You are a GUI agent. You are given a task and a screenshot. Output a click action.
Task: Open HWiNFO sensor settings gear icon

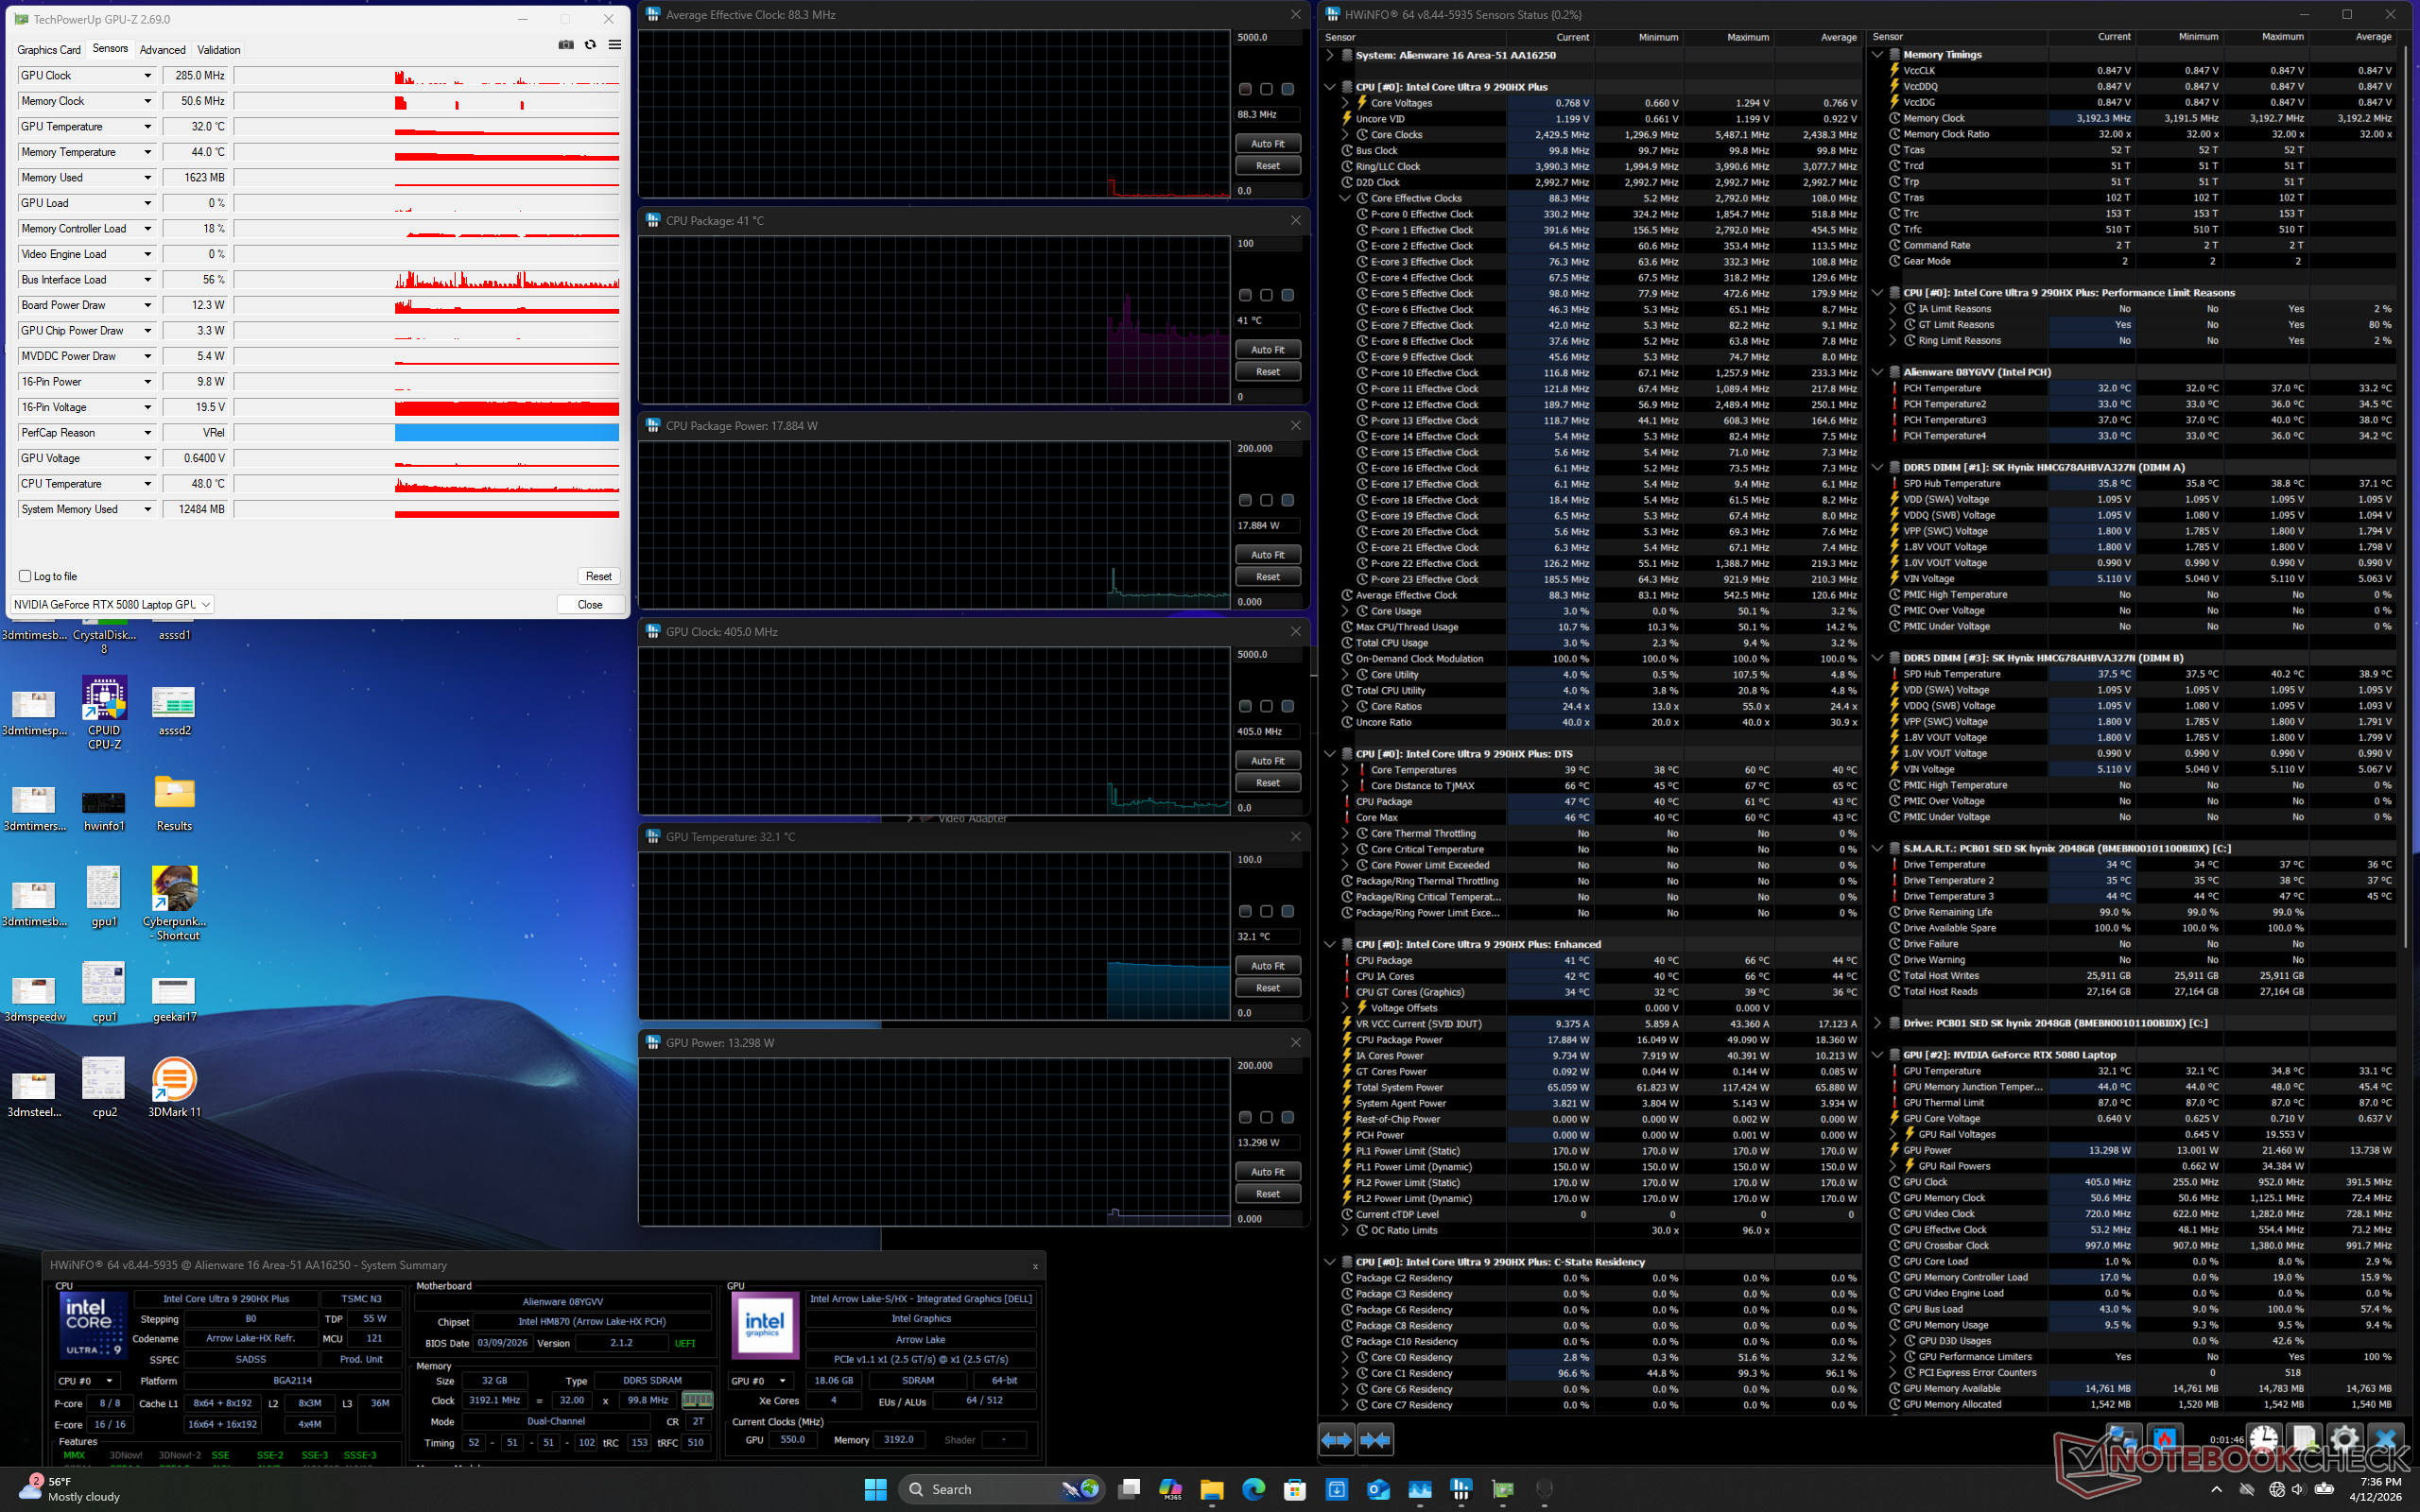click(2345, 1440)
